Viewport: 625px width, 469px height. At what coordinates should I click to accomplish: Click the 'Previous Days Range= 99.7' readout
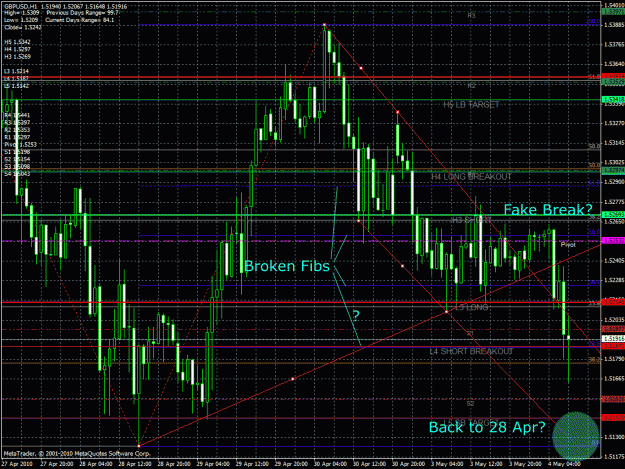tap(83, 13)
